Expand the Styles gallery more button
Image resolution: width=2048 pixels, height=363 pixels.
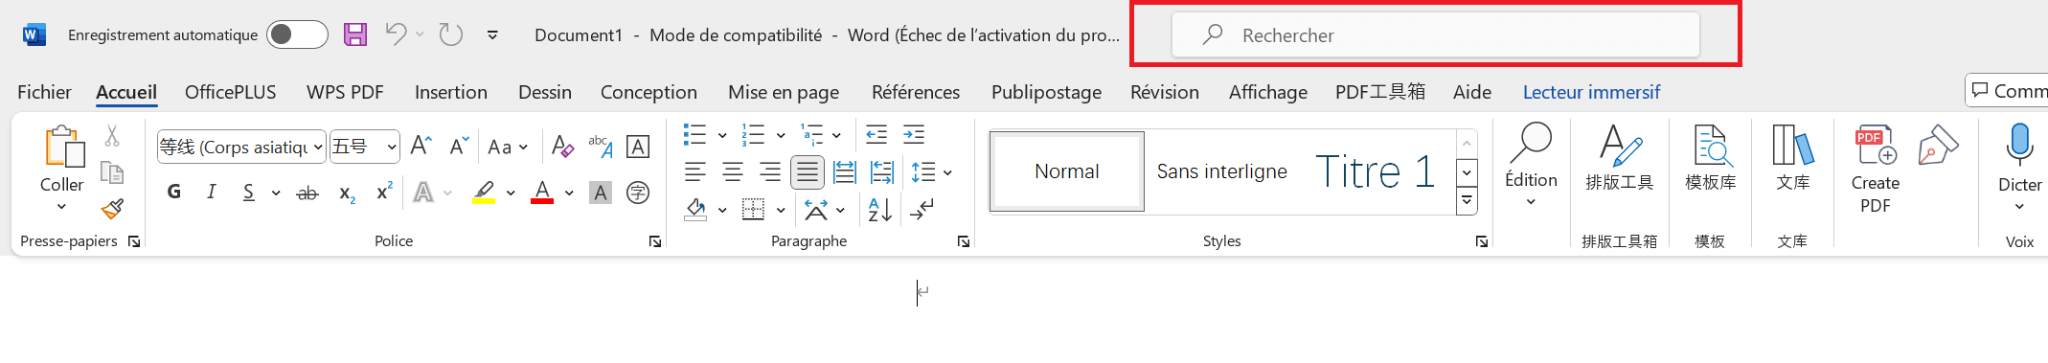(x=1467, y=201)
